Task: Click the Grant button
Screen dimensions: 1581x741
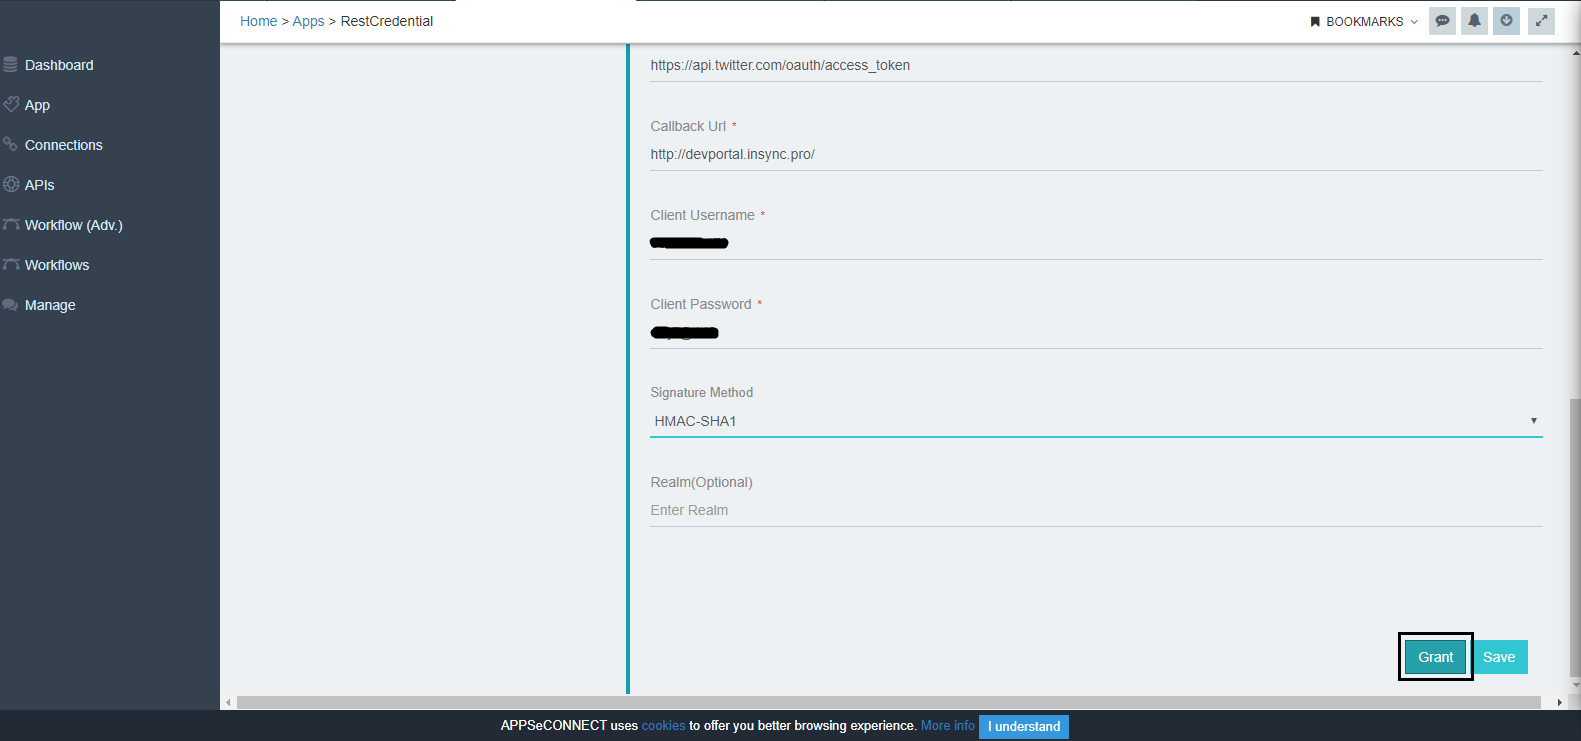Action: pyautogui.click(x=1435, y=657)
